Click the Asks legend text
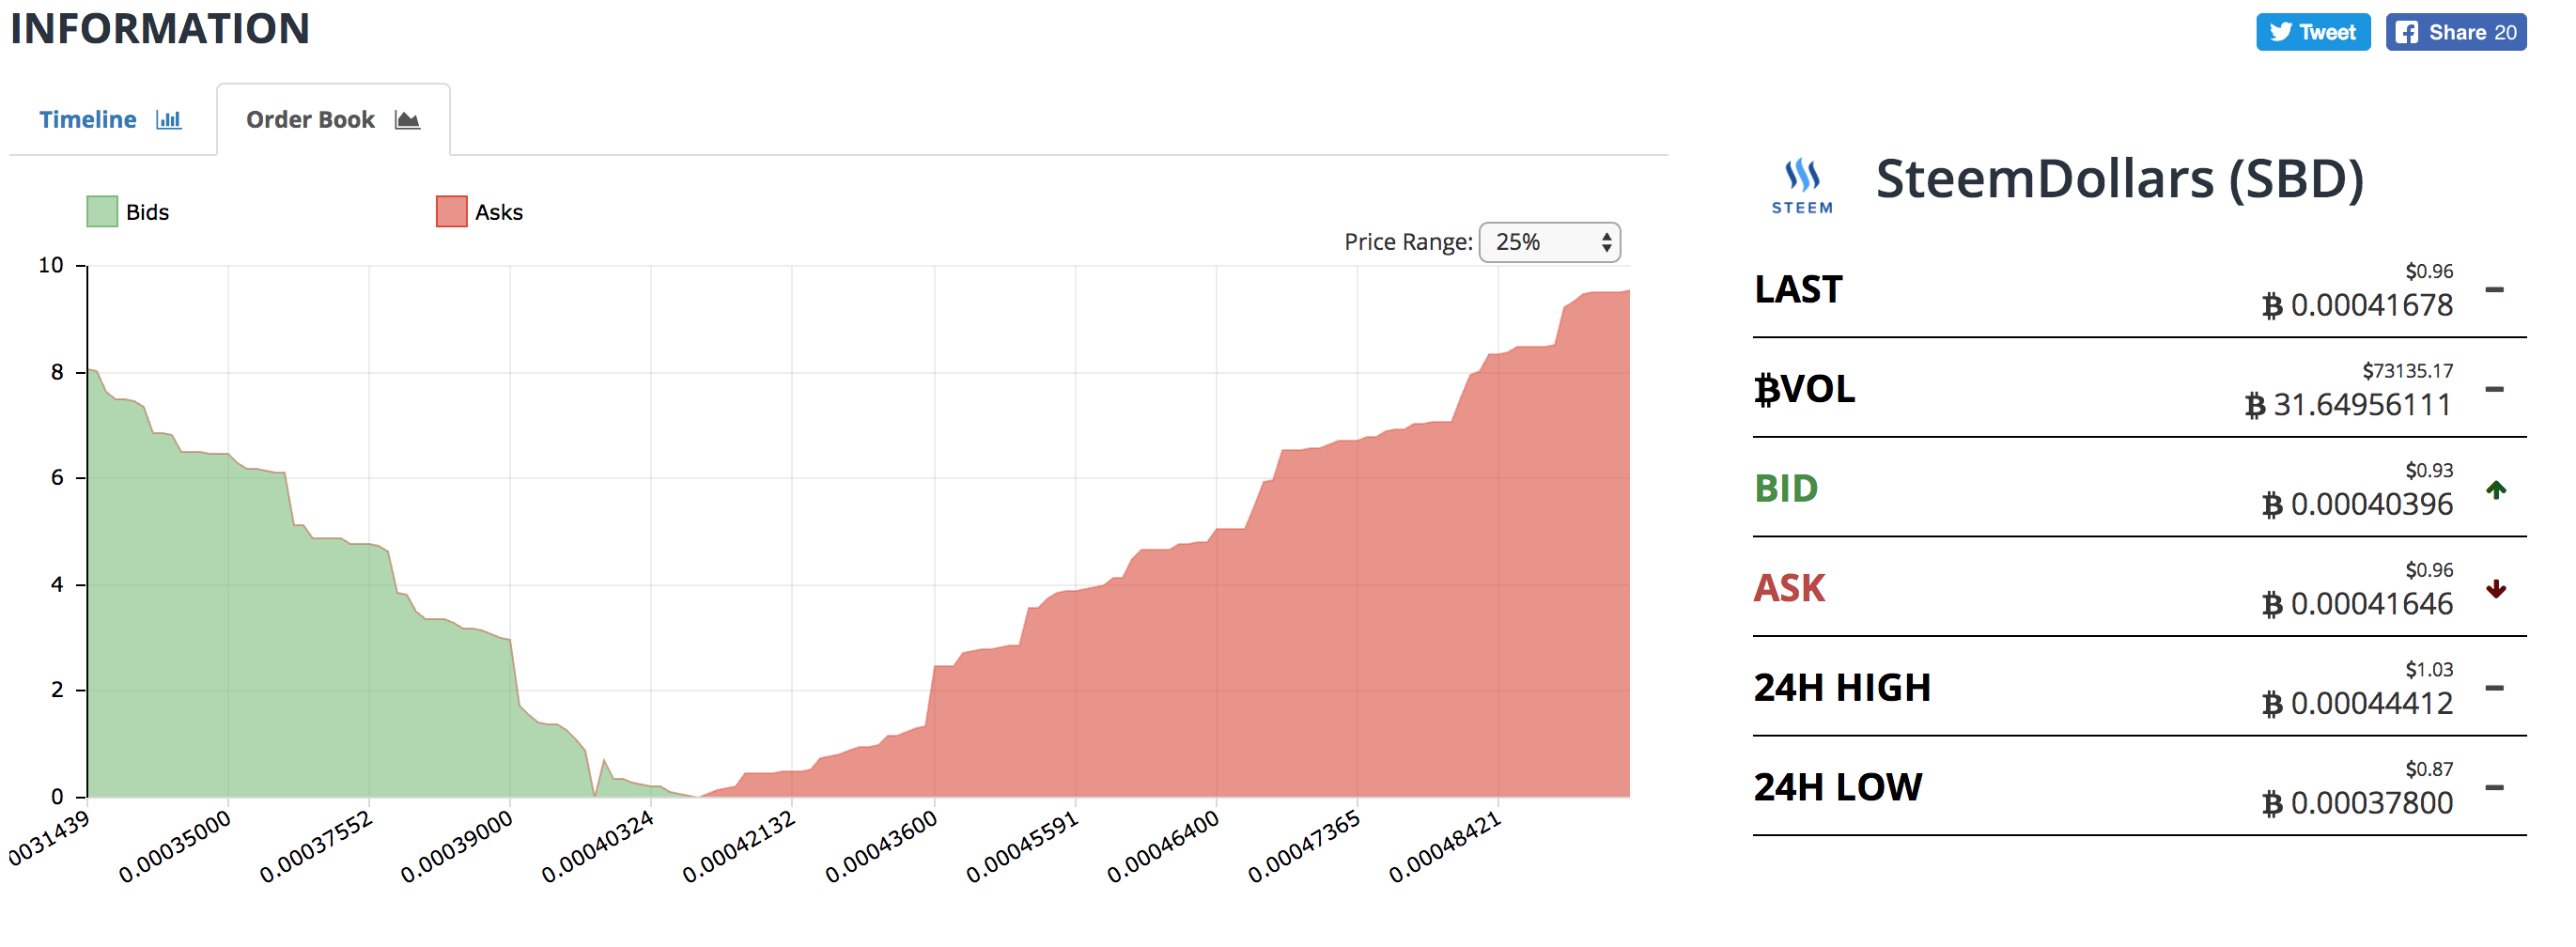This screenshot has height=947, width=2576. (x=499, y=212)
